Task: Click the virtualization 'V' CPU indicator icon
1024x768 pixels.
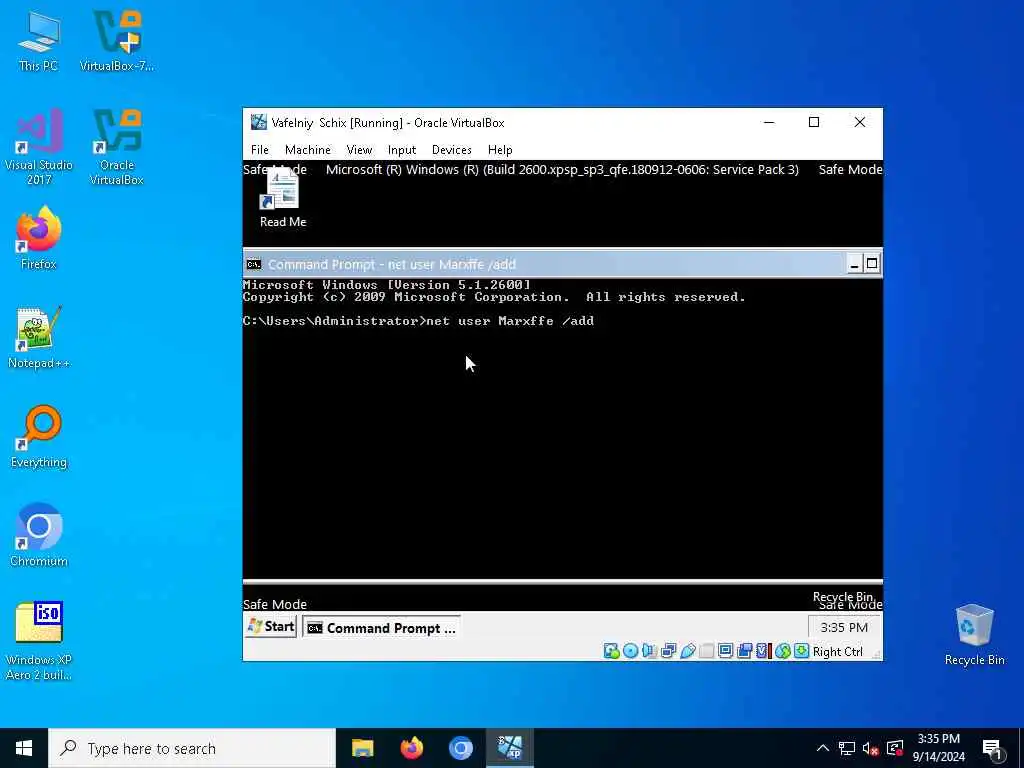Action: pos(763,651)
